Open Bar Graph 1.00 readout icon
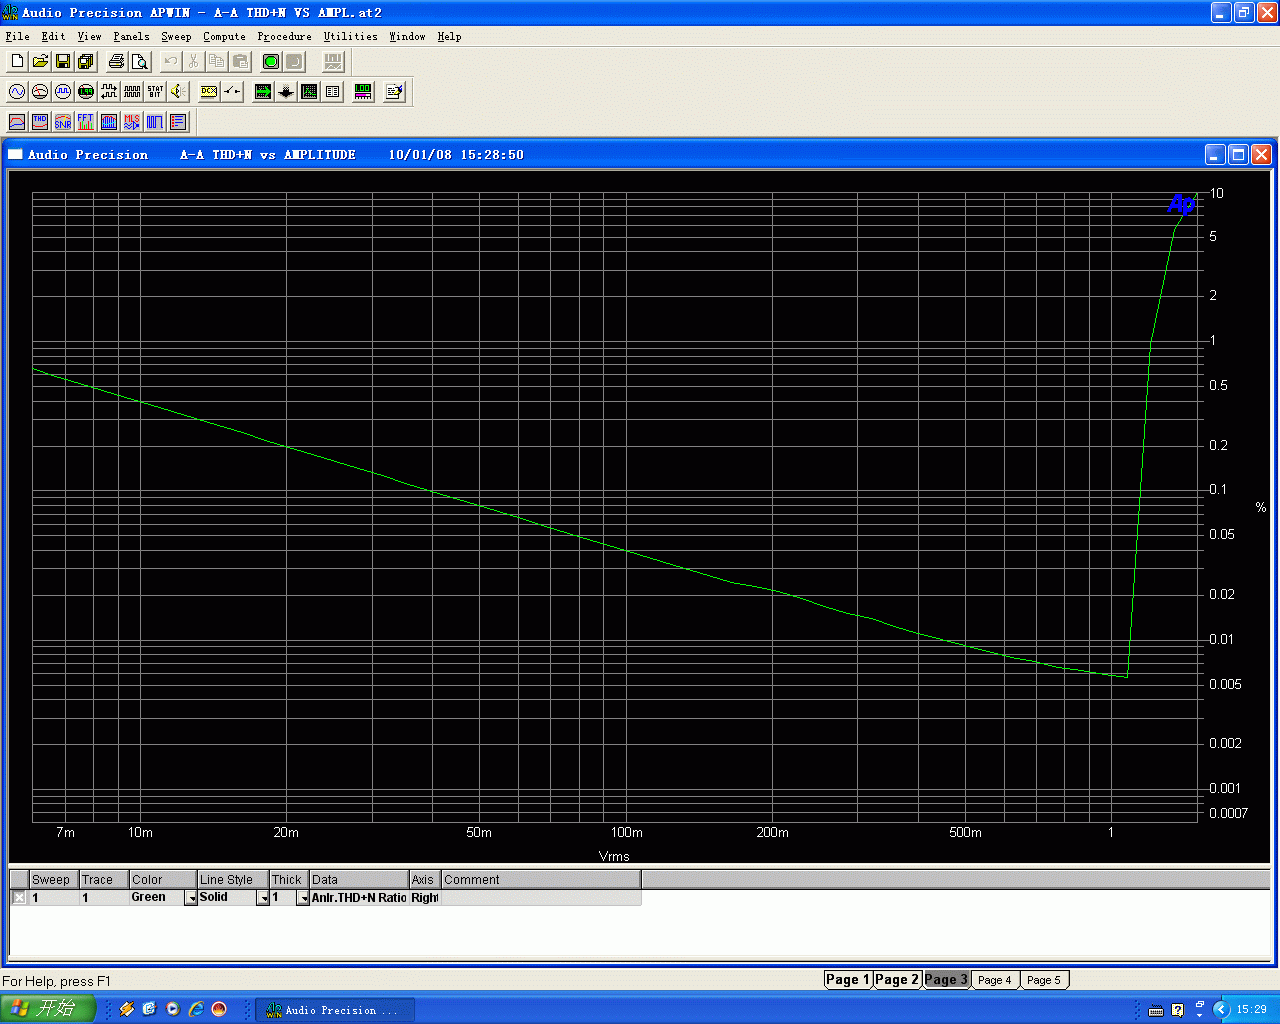This screenshot has width=1280, height=1024. (364, 92)
